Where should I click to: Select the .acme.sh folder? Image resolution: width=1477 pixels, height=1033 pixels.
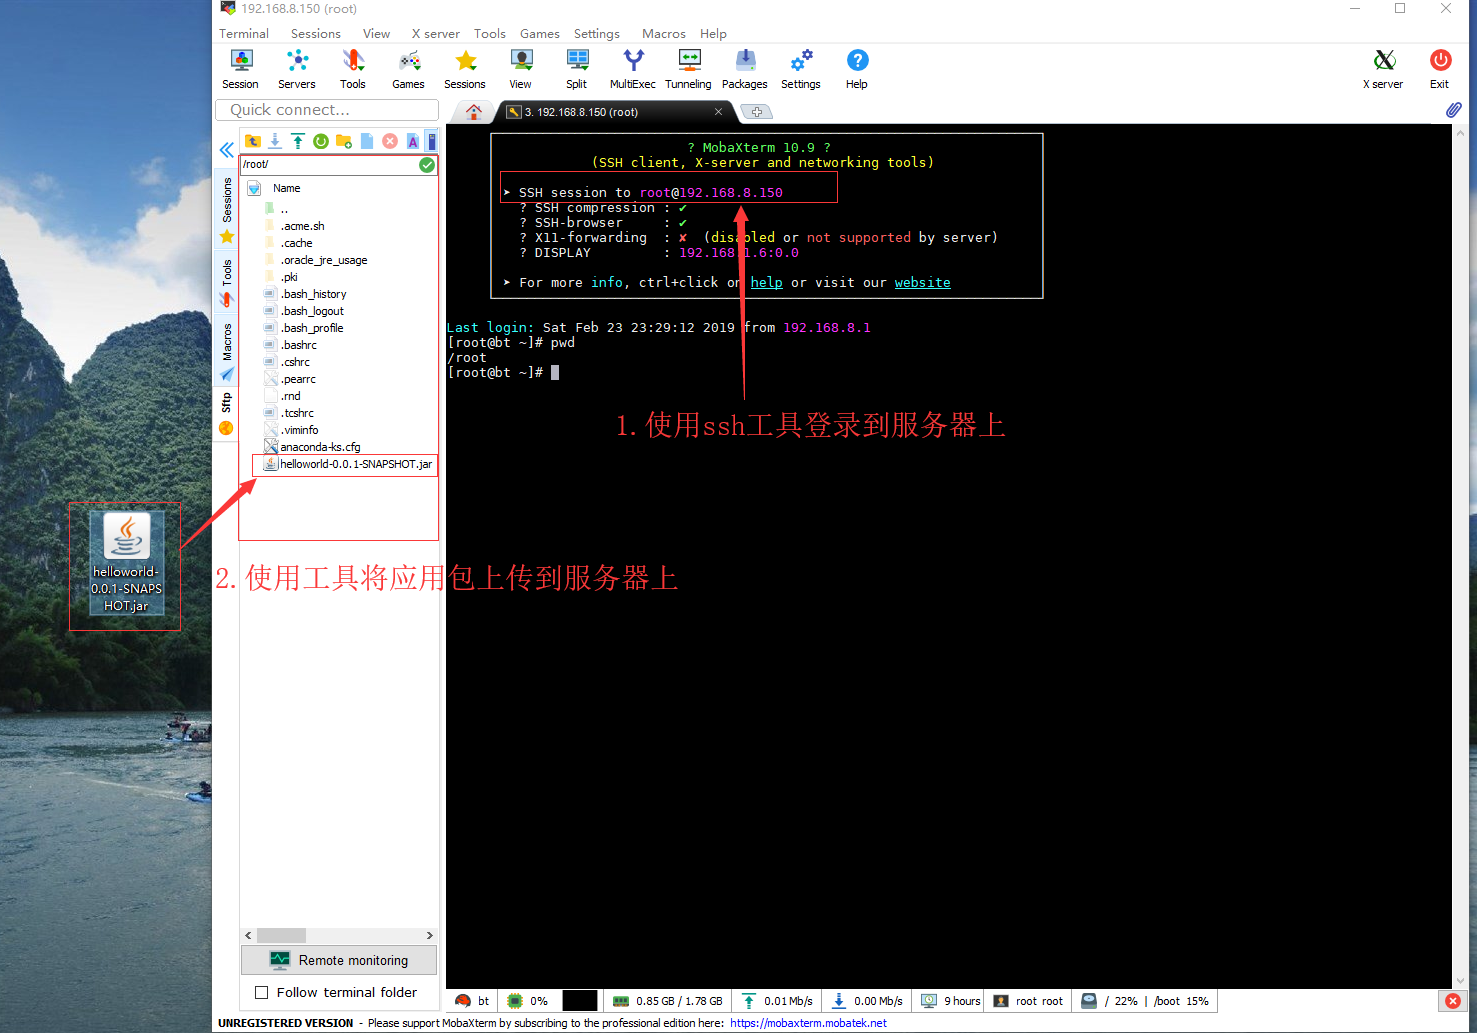pos(295,226)
